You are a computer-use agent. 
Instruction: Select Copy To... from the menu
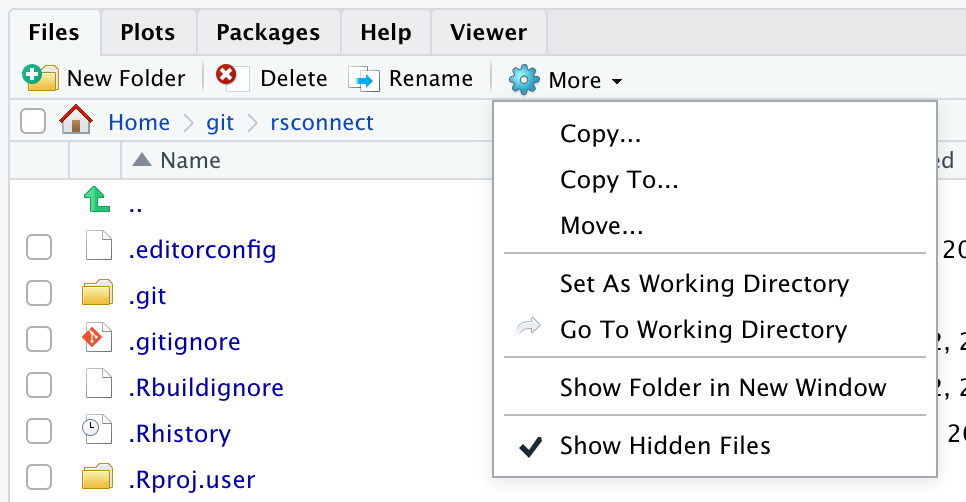click(x=619, y=180)
